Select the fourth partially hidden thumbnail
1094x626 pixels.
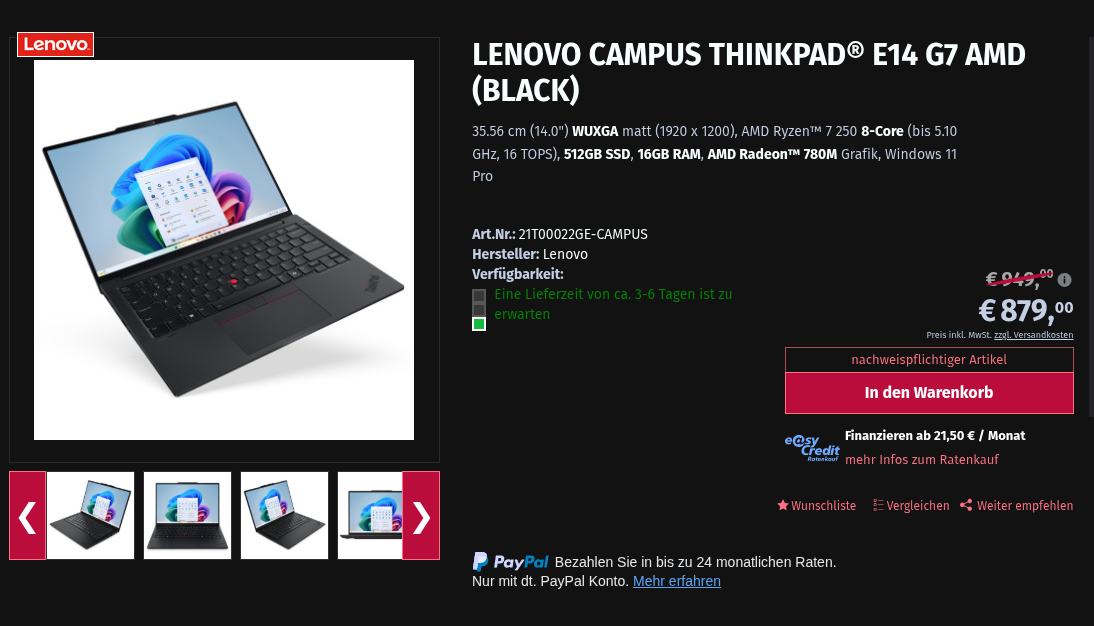pos(370,516)
